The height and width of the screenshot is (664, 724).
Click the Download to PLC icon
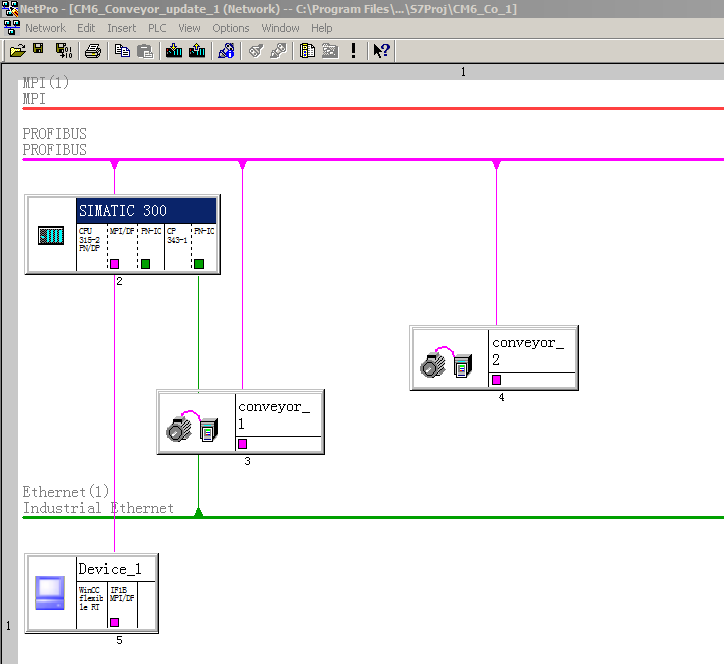174,50
